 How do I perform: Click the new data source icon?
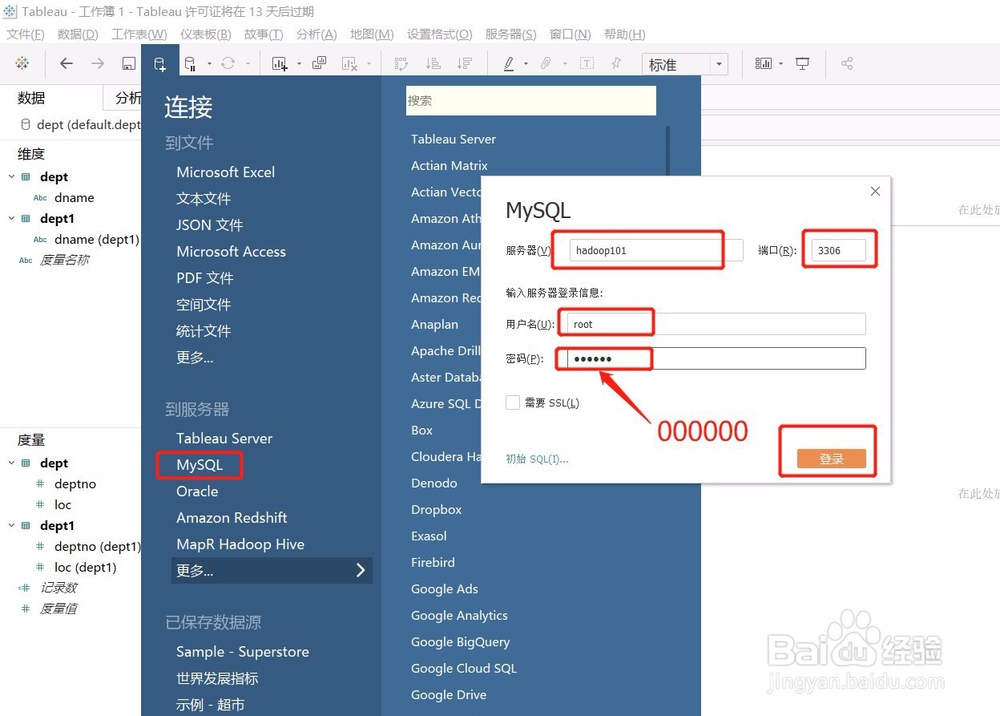[x=159, y=63]
